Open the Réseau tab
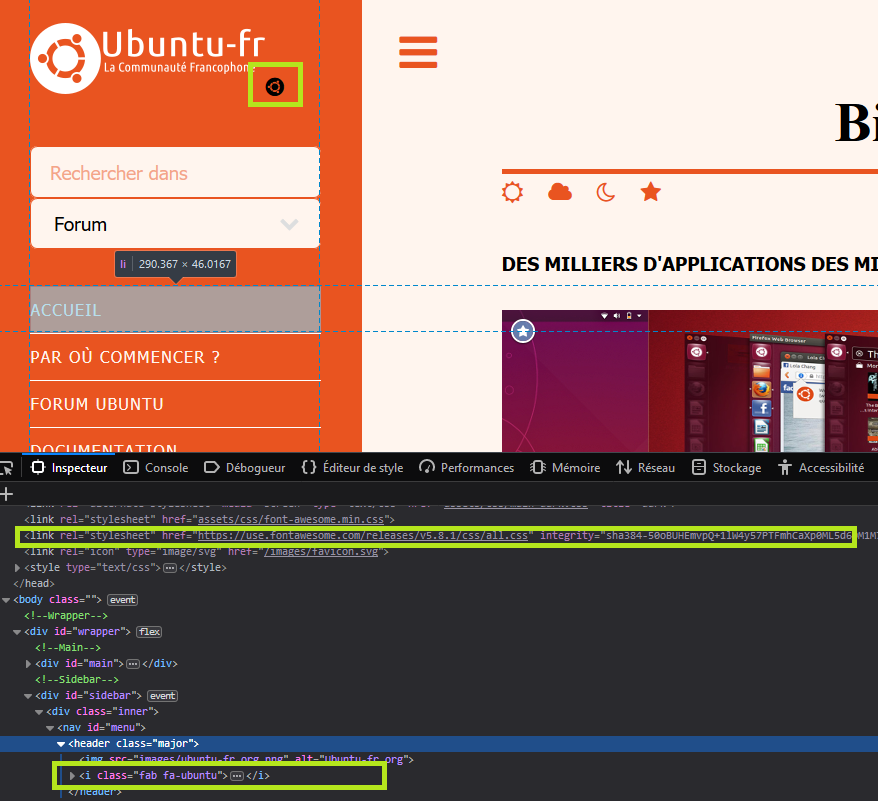This screenshot has height=801, width=878. pyautogui.click(x=645, y=468)
